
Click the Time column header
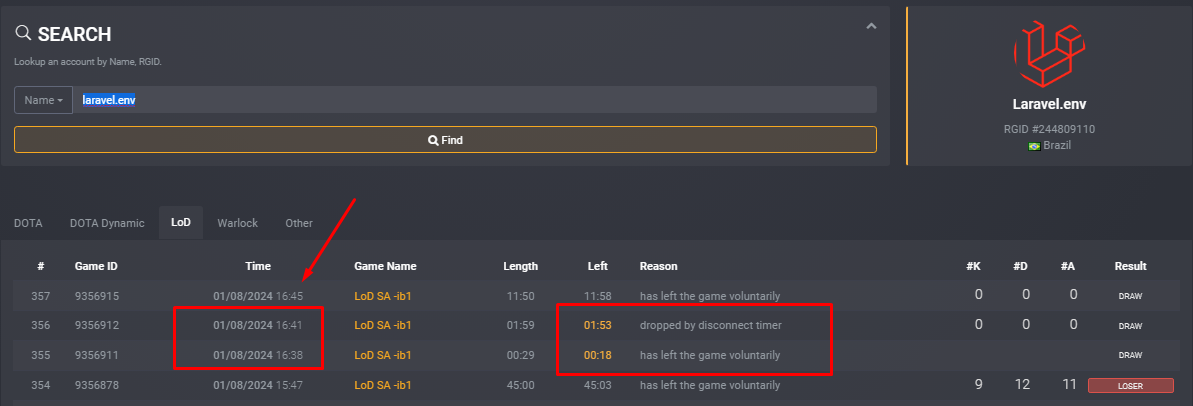pos(258,266)
